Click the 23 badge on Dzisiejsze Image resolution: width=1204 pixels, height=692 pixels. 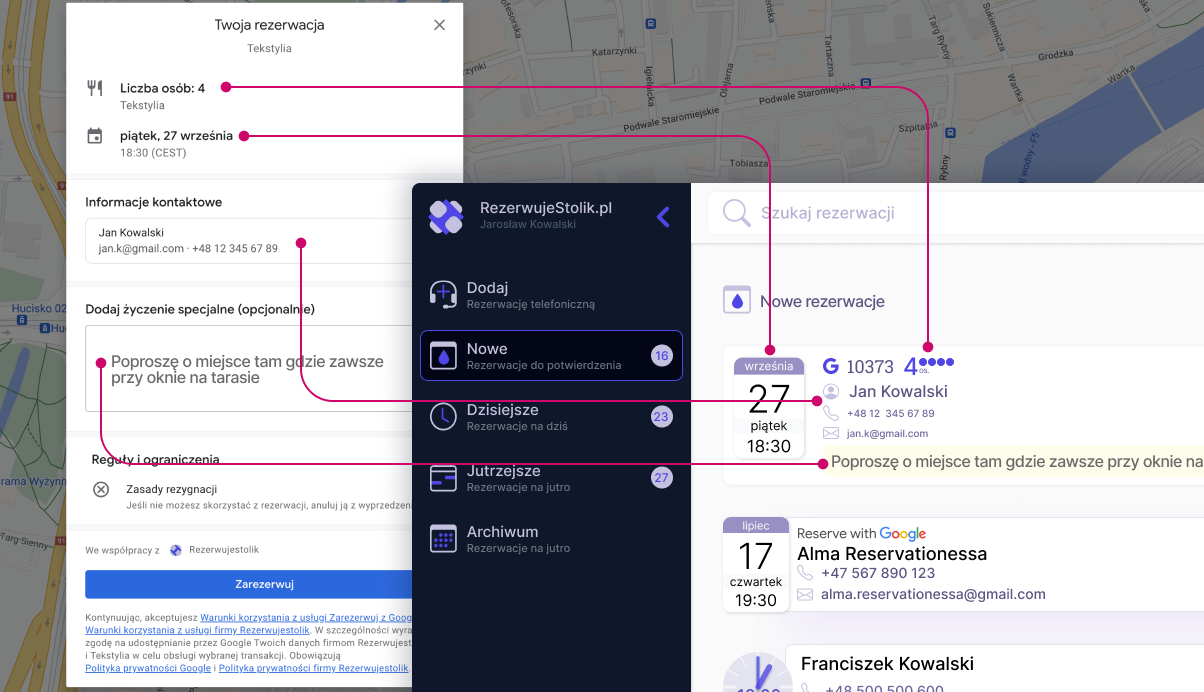click(x=661, y=416)
